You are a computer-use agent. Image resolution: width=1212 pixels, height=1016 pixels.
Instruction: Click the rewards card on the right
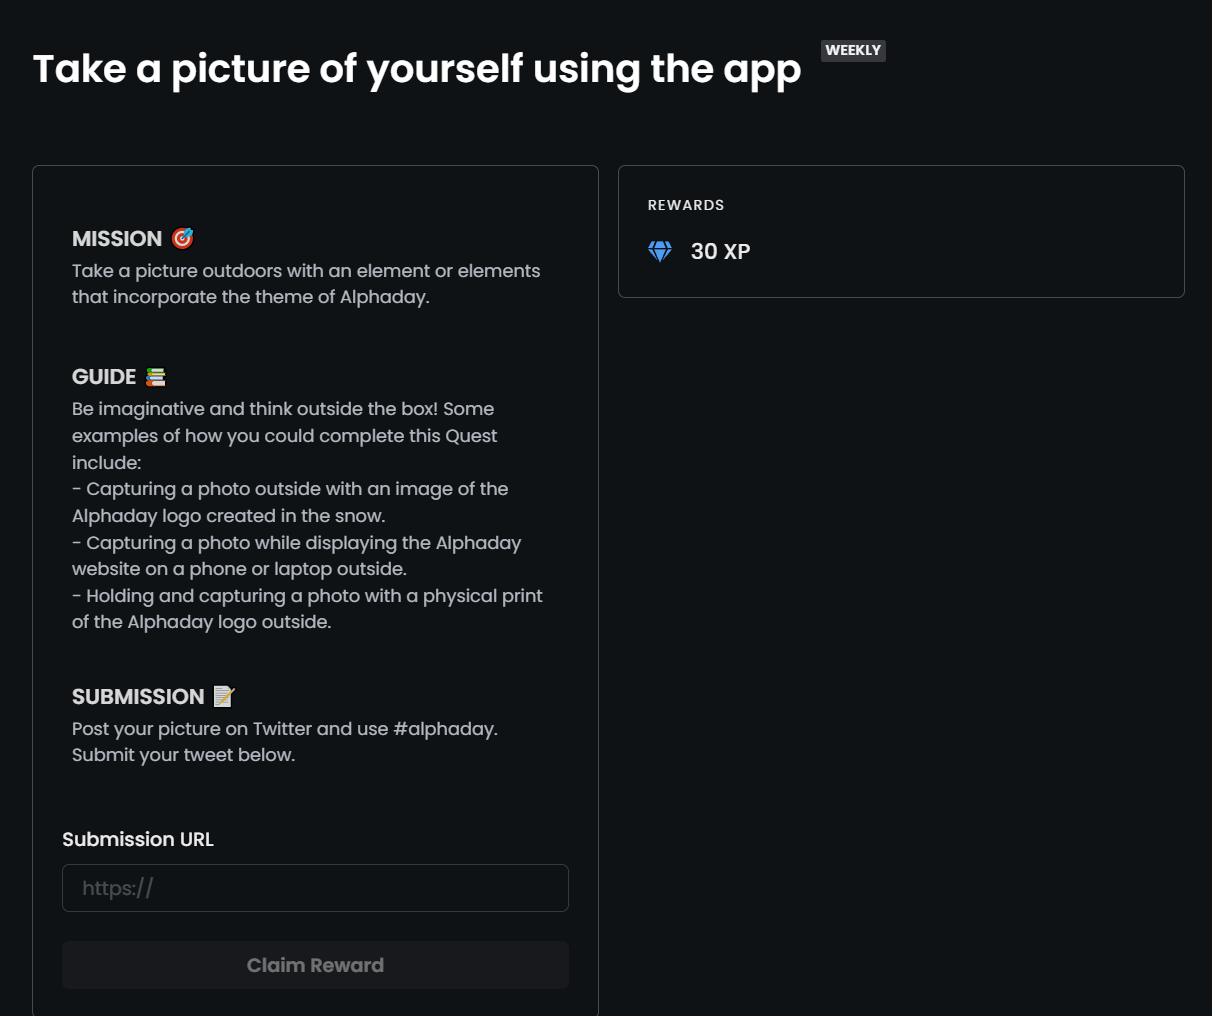click(900, 231)
